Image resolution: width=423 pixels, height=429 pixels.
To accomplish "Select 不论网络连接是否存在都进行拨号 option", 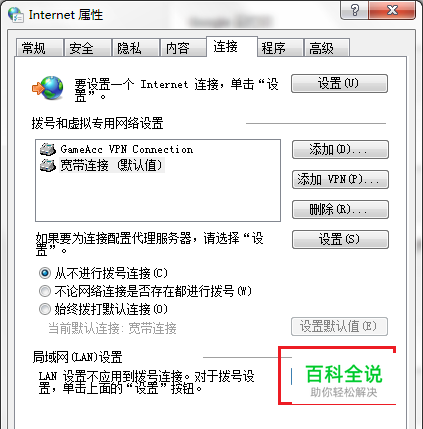I will pyautogui.click(x=45, y=291).
